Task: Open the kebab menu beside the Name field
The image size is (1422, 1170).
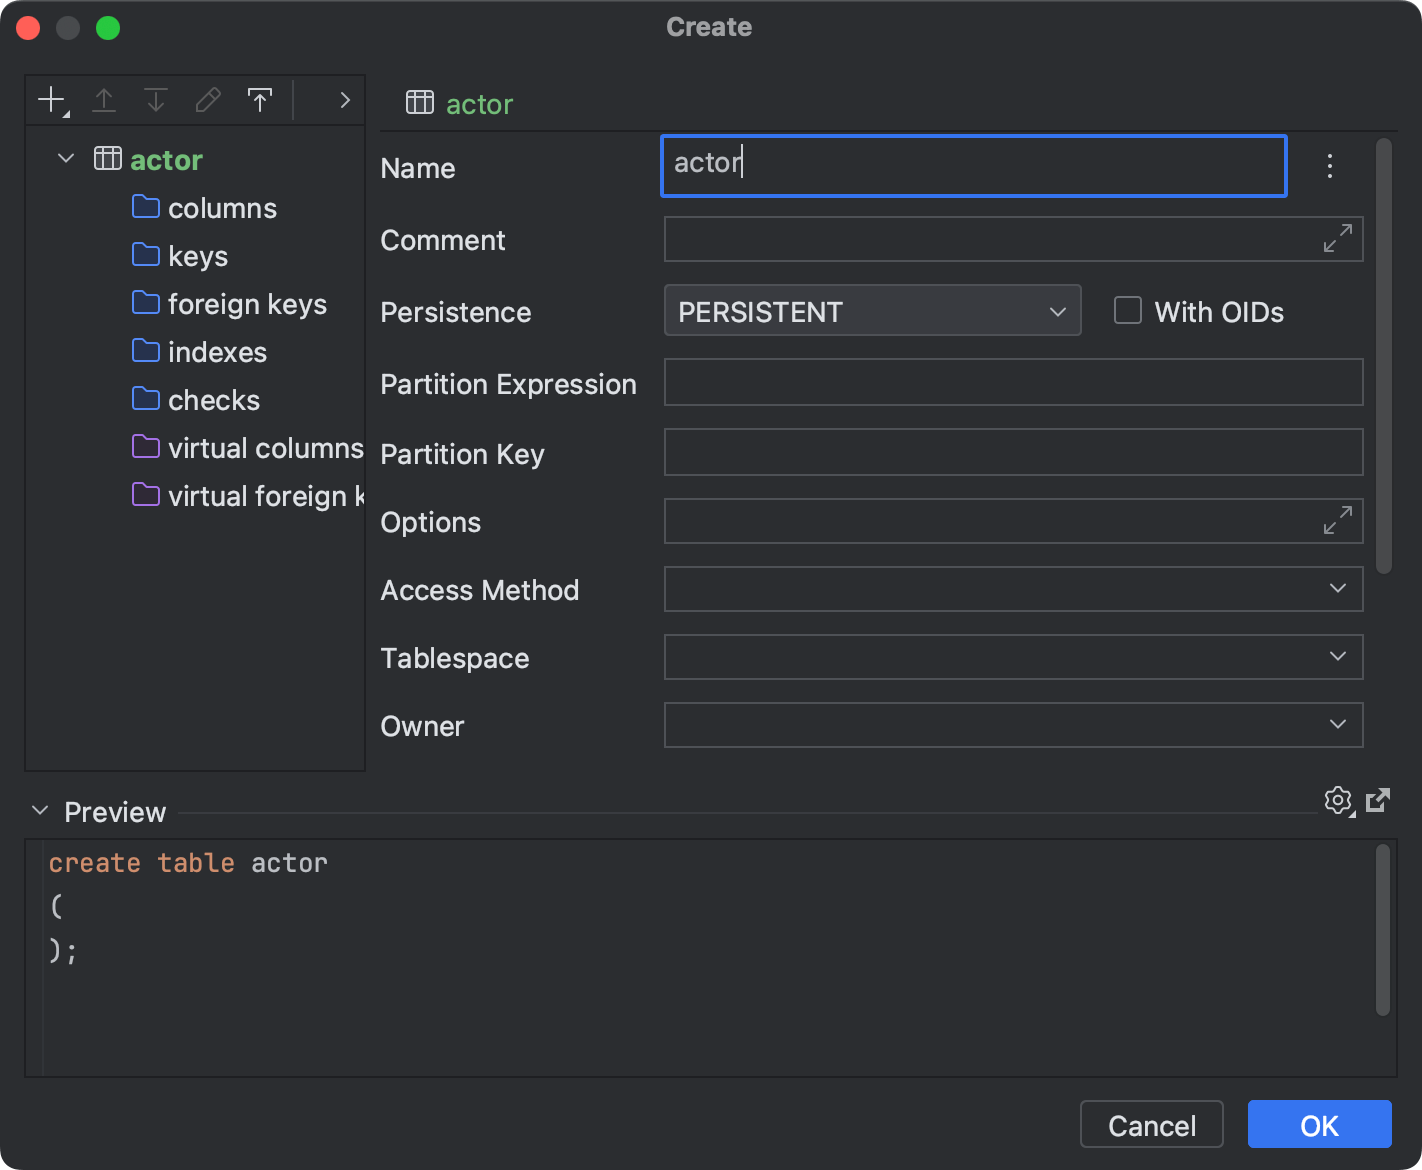Action: click(x=1330, y=166)
